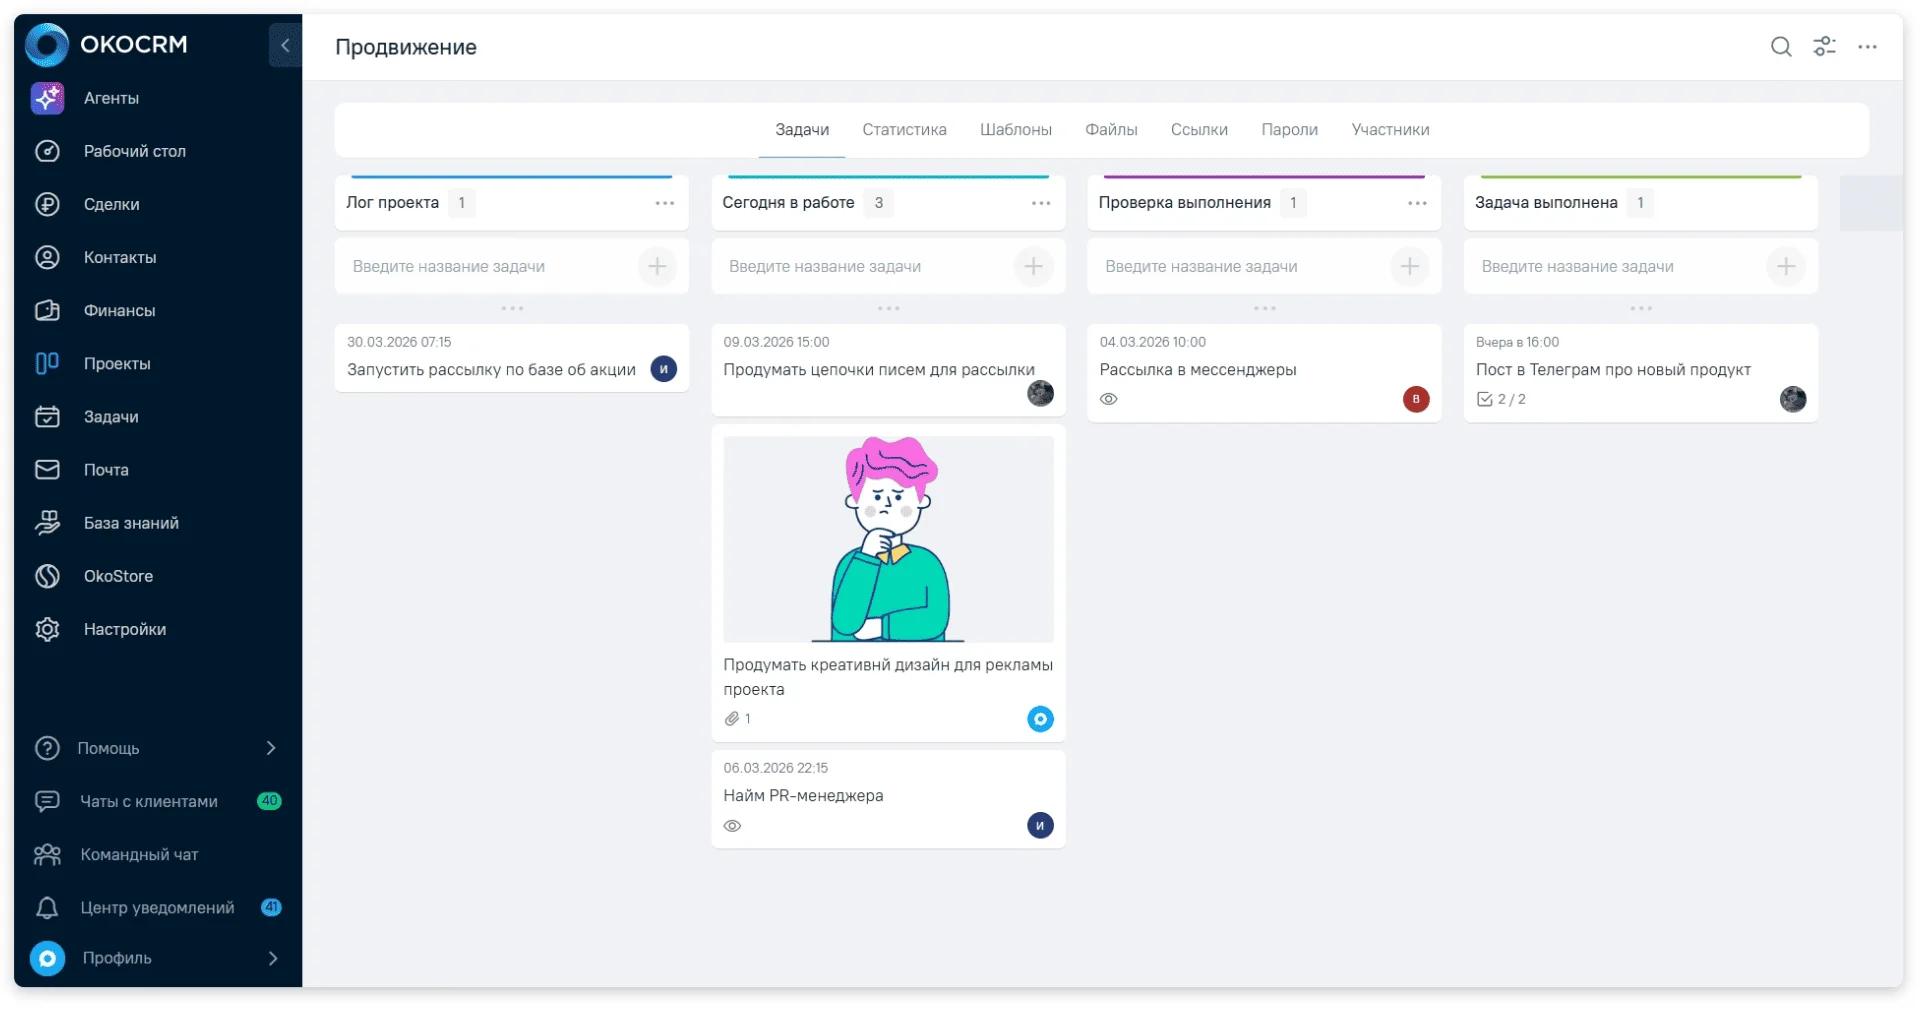
Task: Switch to the Участники tab
Action: coord(1390,130)
